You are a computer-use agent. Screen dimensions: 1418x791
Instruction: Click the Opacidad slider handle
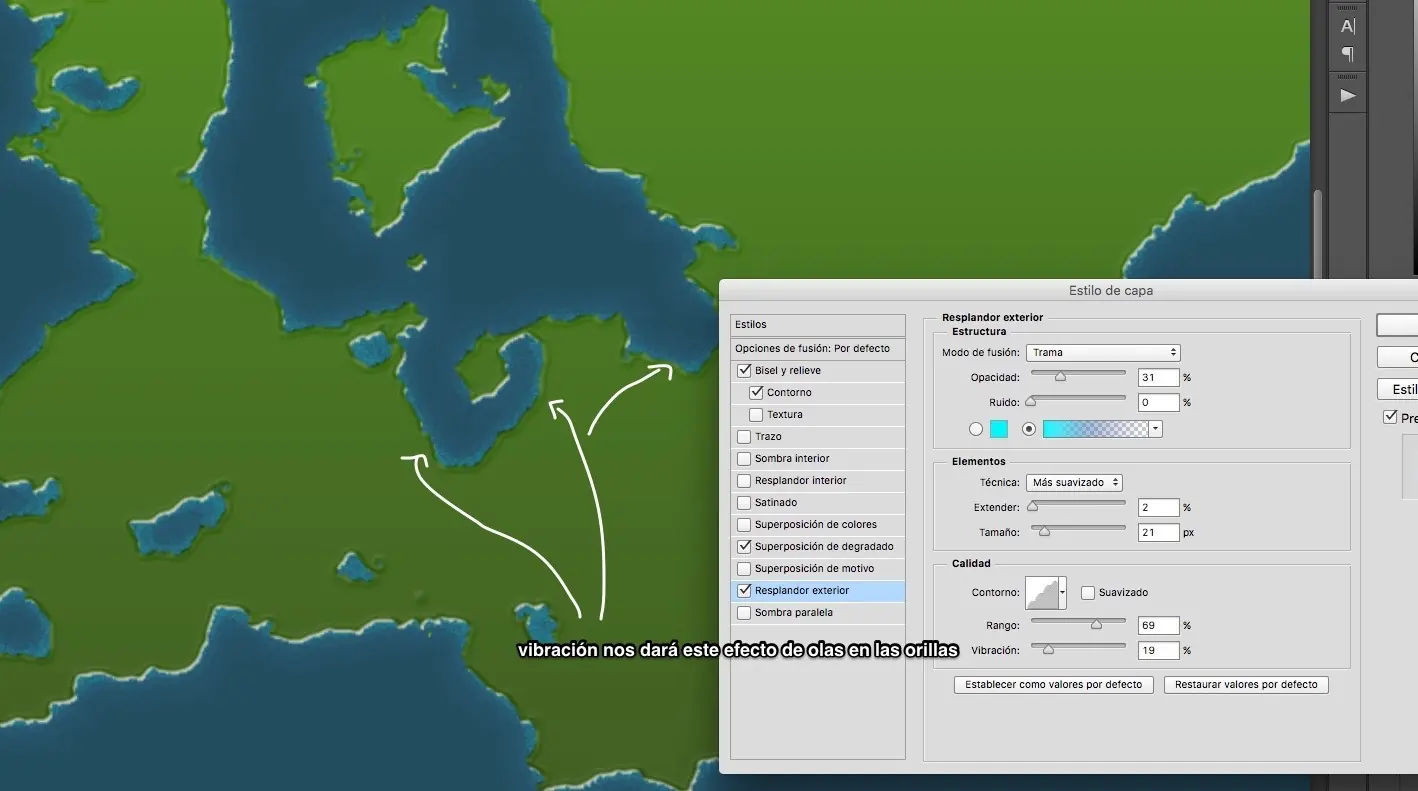(1060, 377)
